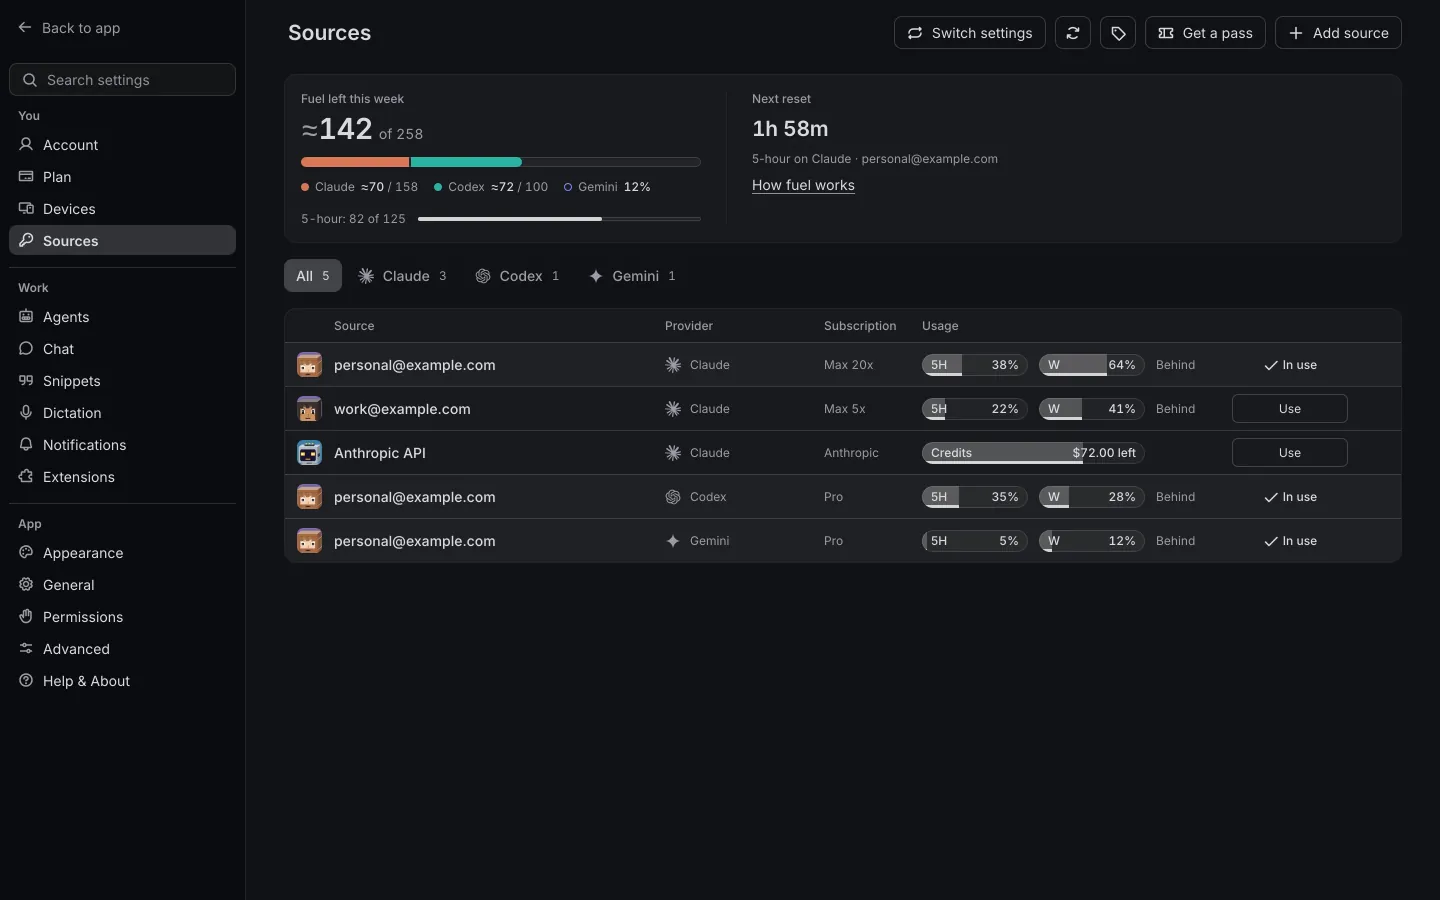
Task: Click the tag icon button
Action: coord(1118,33)
